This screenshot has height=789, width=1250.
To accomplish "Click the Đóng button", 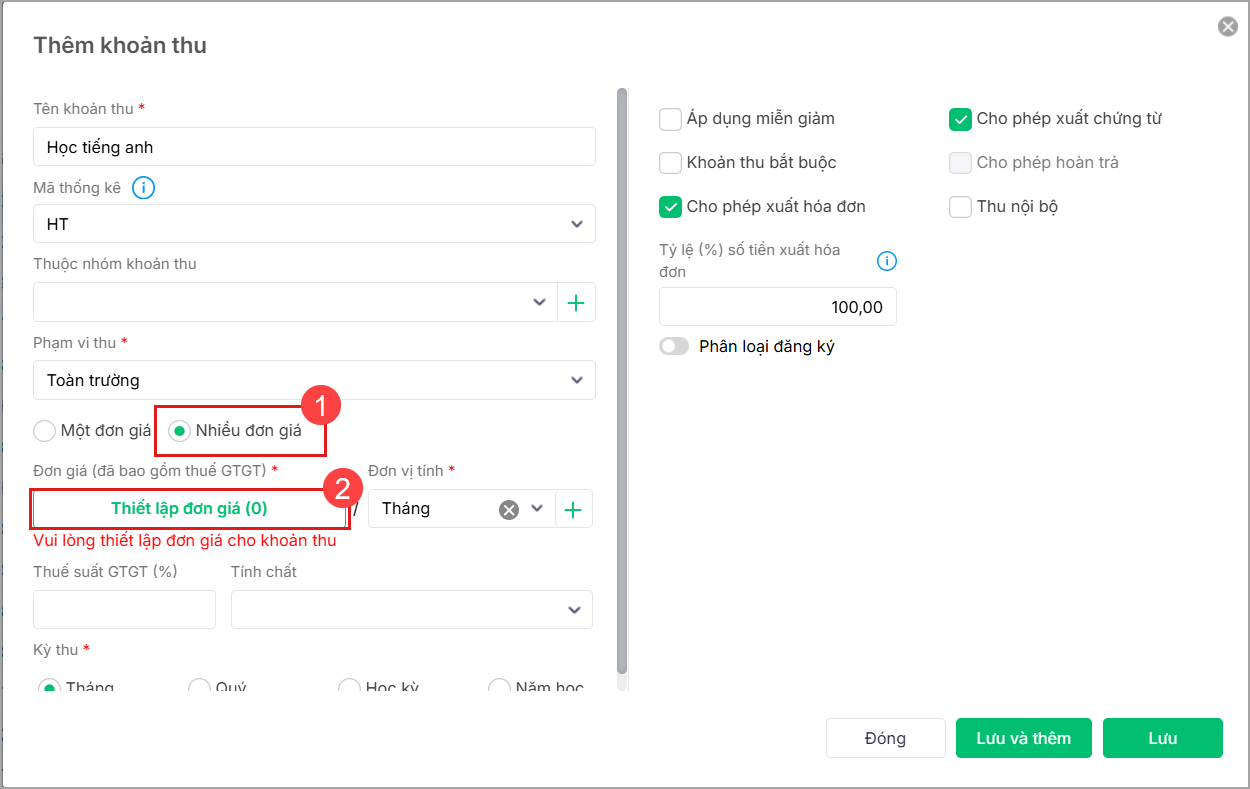I will (x=885, y=738).
